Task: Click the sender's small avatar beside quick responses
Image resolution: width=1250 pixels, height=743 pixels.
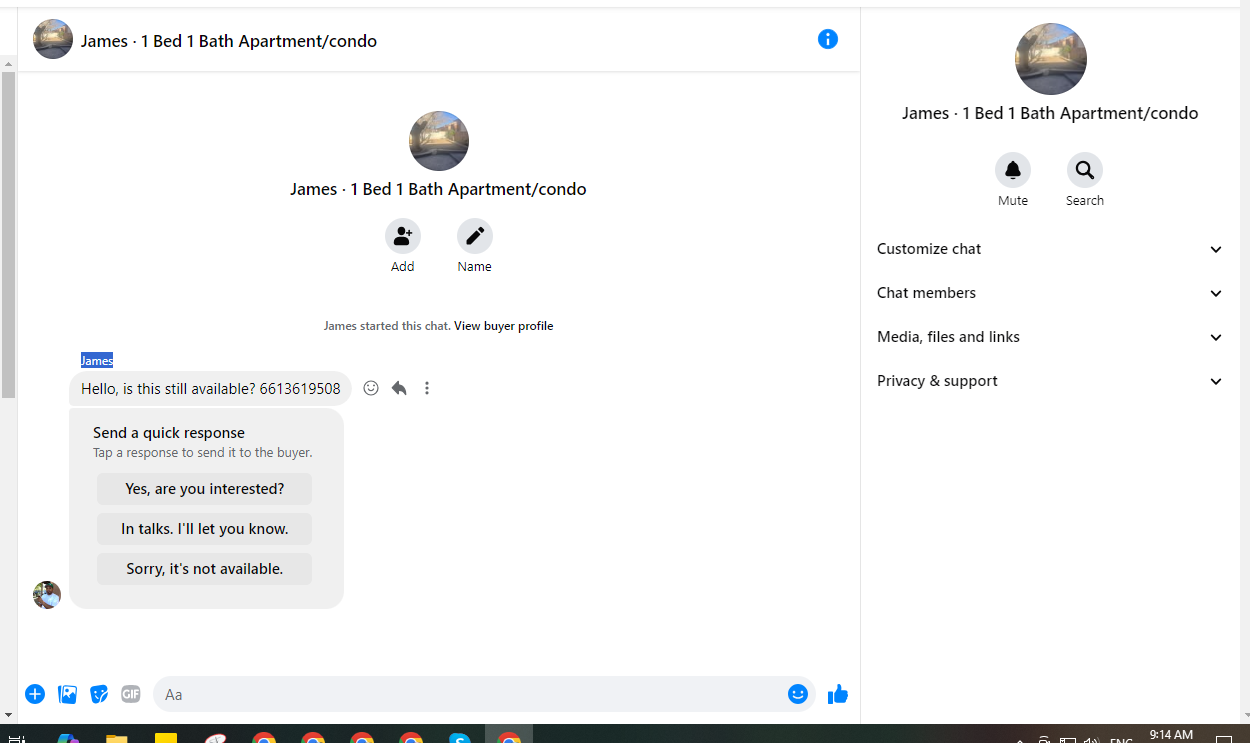Action: pyautogui.click(x=47, y=595)
